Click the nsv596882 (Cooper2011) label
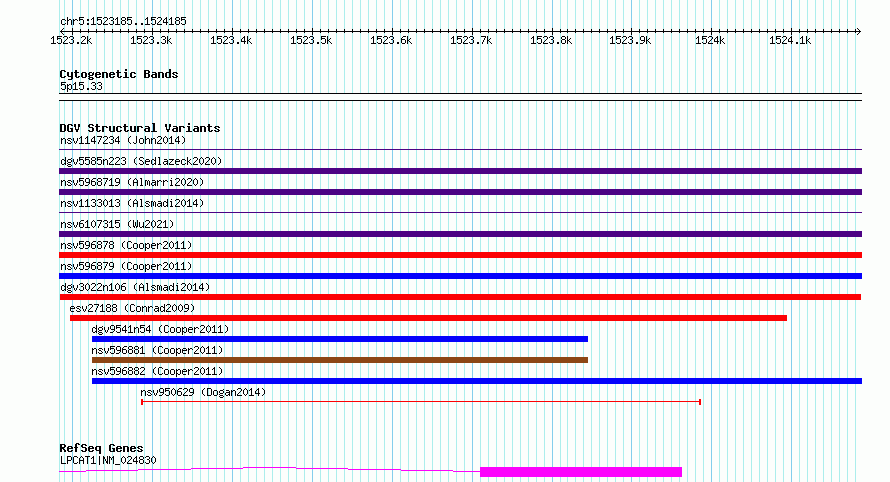The height and width of the screenshot is (482, 890). [x=157, y=371]
